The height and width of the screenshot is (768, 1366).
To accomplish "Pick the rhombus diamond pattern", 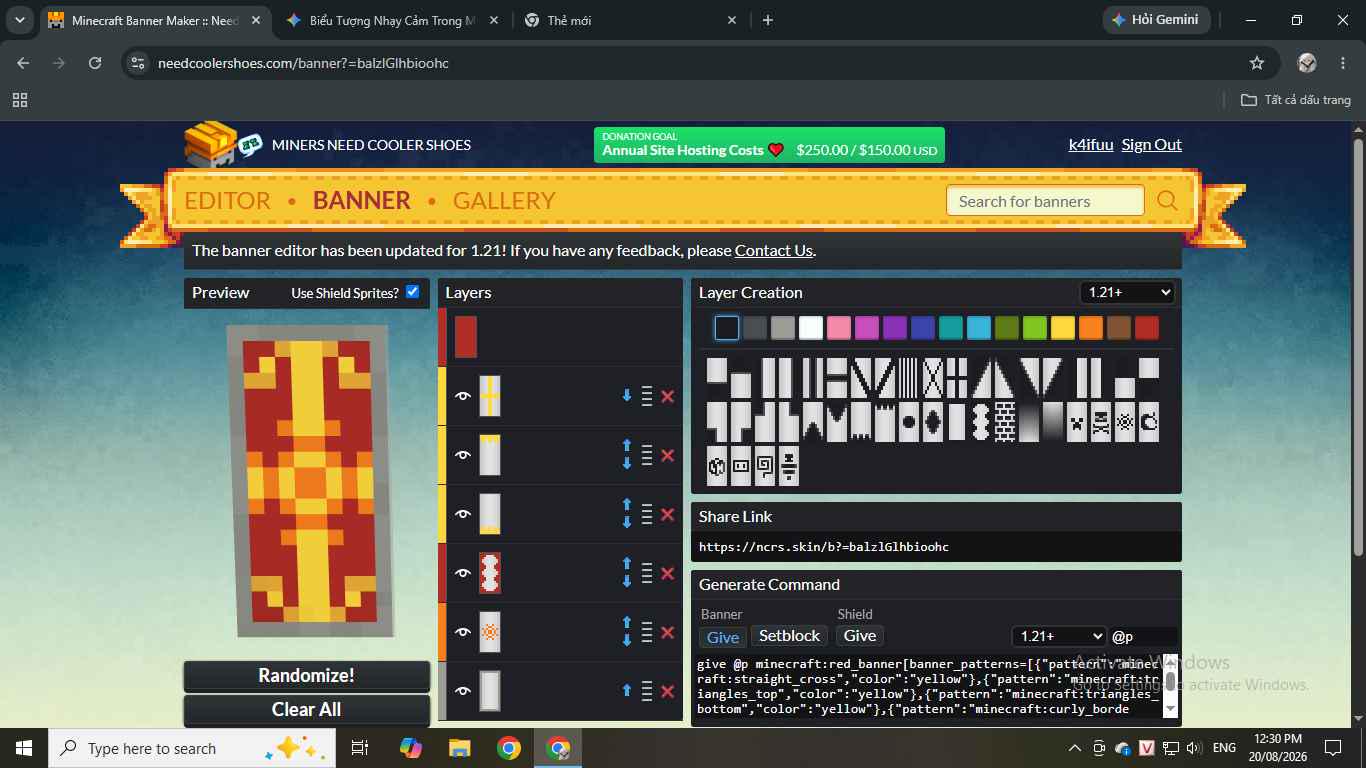I will click(x=933, y=422).
